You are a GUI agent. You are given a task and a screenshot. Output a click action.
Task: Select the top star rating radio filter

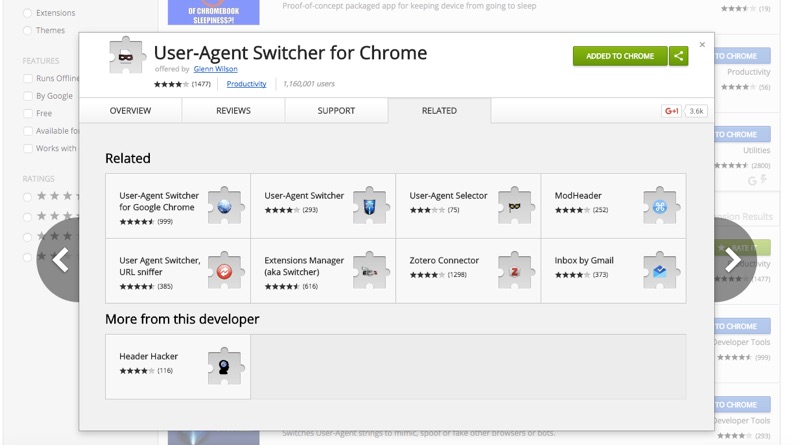point(28,196)
